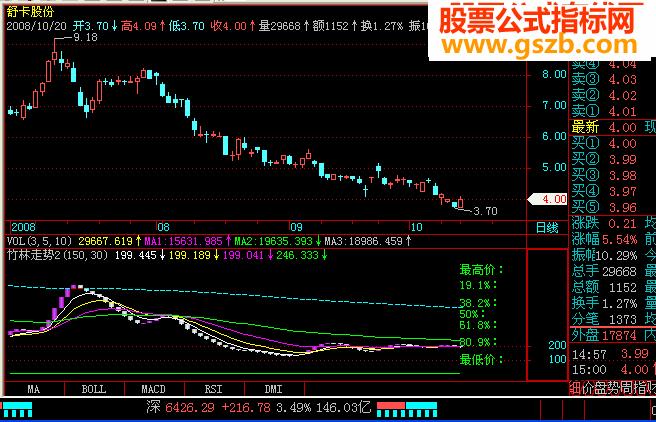The image size is (656, 422).
Task: Open the 价 tab in the bottom-right panel
Action: [587, 389]
